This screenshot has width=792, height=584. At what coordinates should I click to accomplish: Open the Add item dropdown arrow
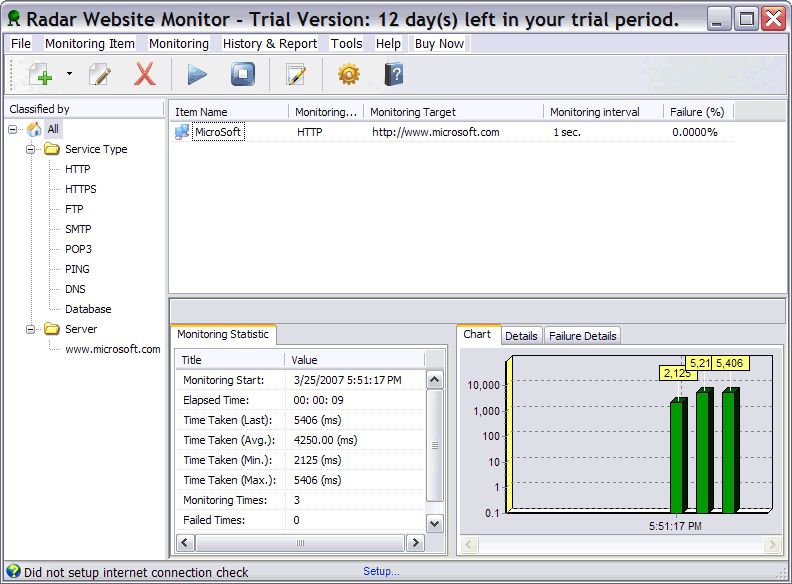click(69, 74)
